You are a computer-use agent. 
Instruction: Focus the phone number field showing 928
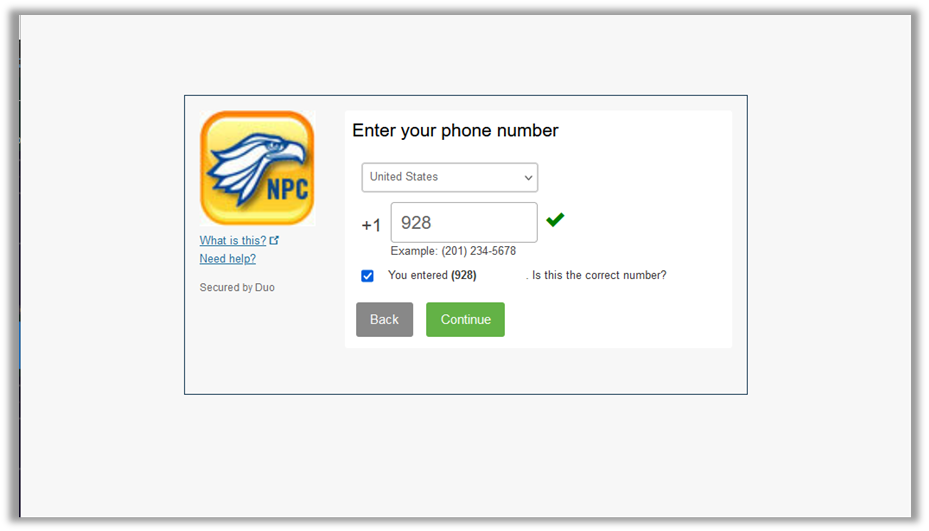point(464,222)
